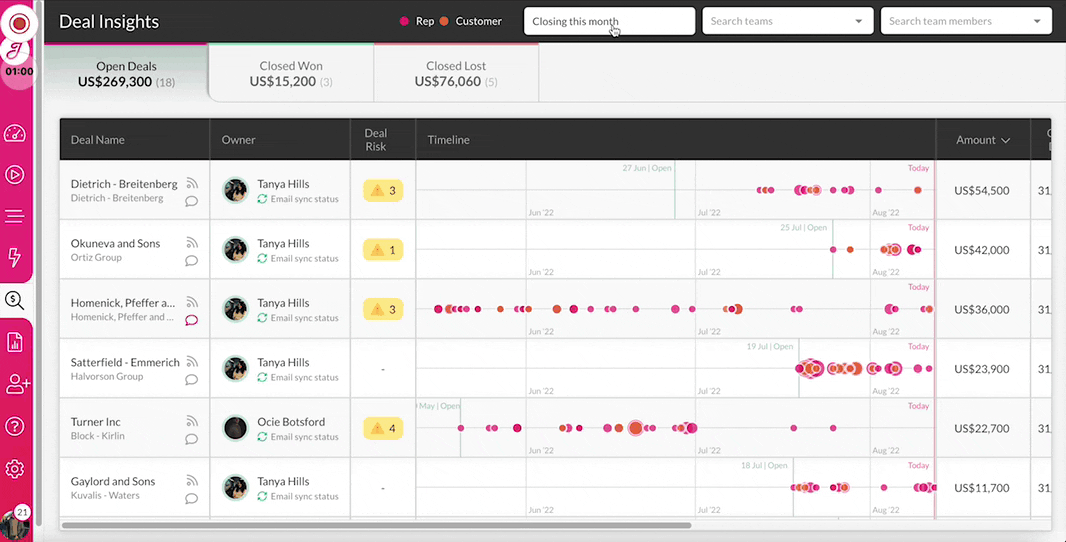Click the red record button in sidebar
Image resolution: width=1066 pixels, height=542 pixels.
tap(19, 24)
